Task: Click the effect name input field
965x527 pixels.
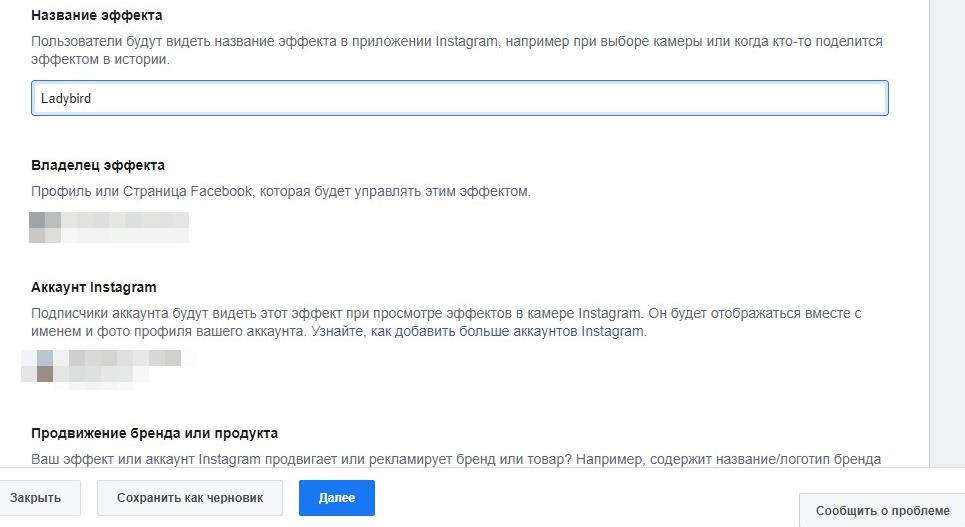Action: click(459, 99)
